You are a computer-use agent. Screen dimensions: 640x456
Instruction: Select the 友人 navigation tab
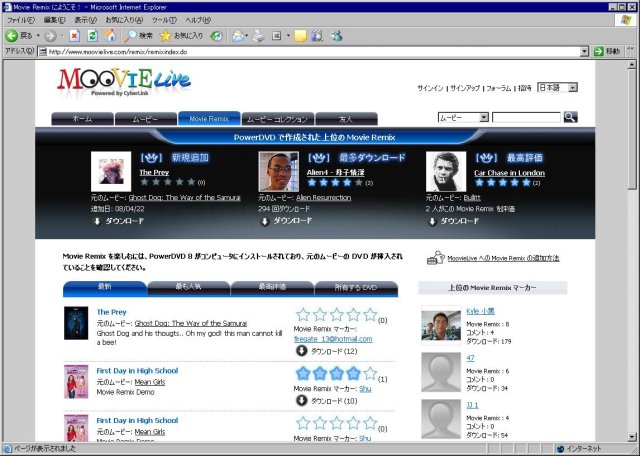[x=346, y=119]
